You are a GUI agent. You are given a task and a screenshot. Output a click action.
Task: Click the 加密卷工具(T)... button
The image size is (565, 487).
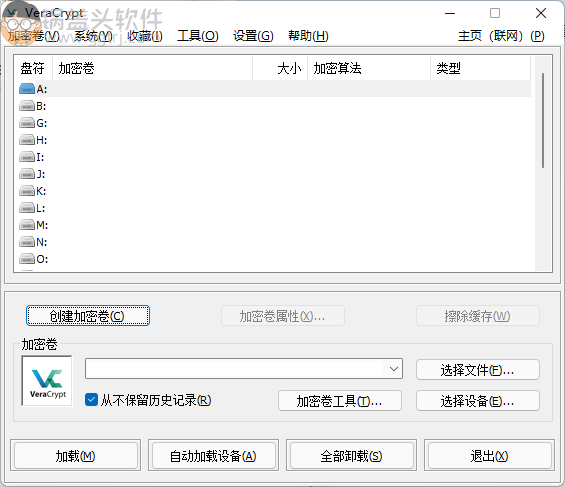point(340,401)
